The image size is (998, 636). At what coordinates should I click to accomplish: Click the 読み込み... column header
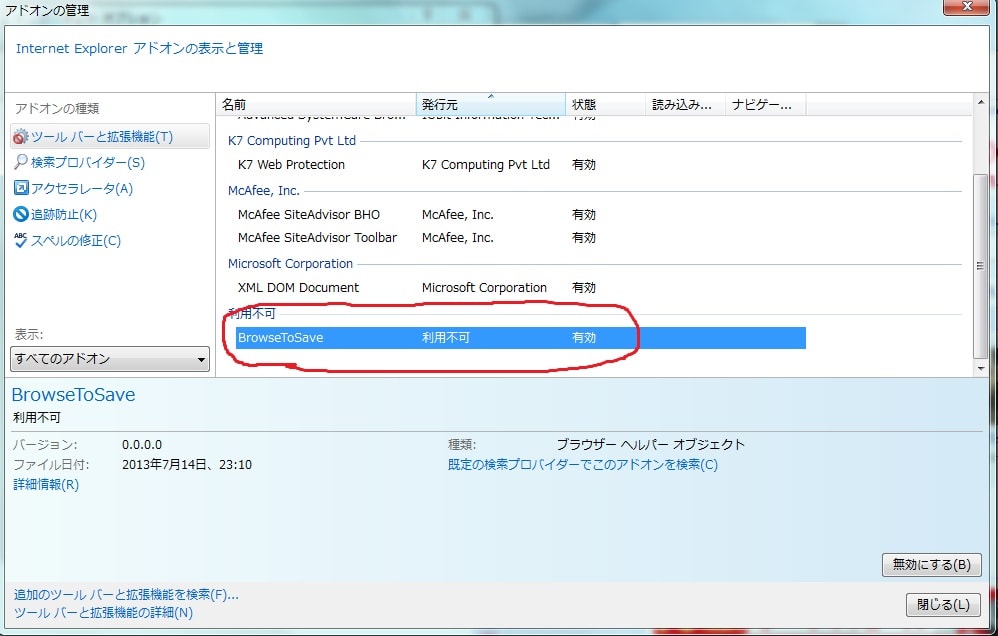[x=685, y=104]
